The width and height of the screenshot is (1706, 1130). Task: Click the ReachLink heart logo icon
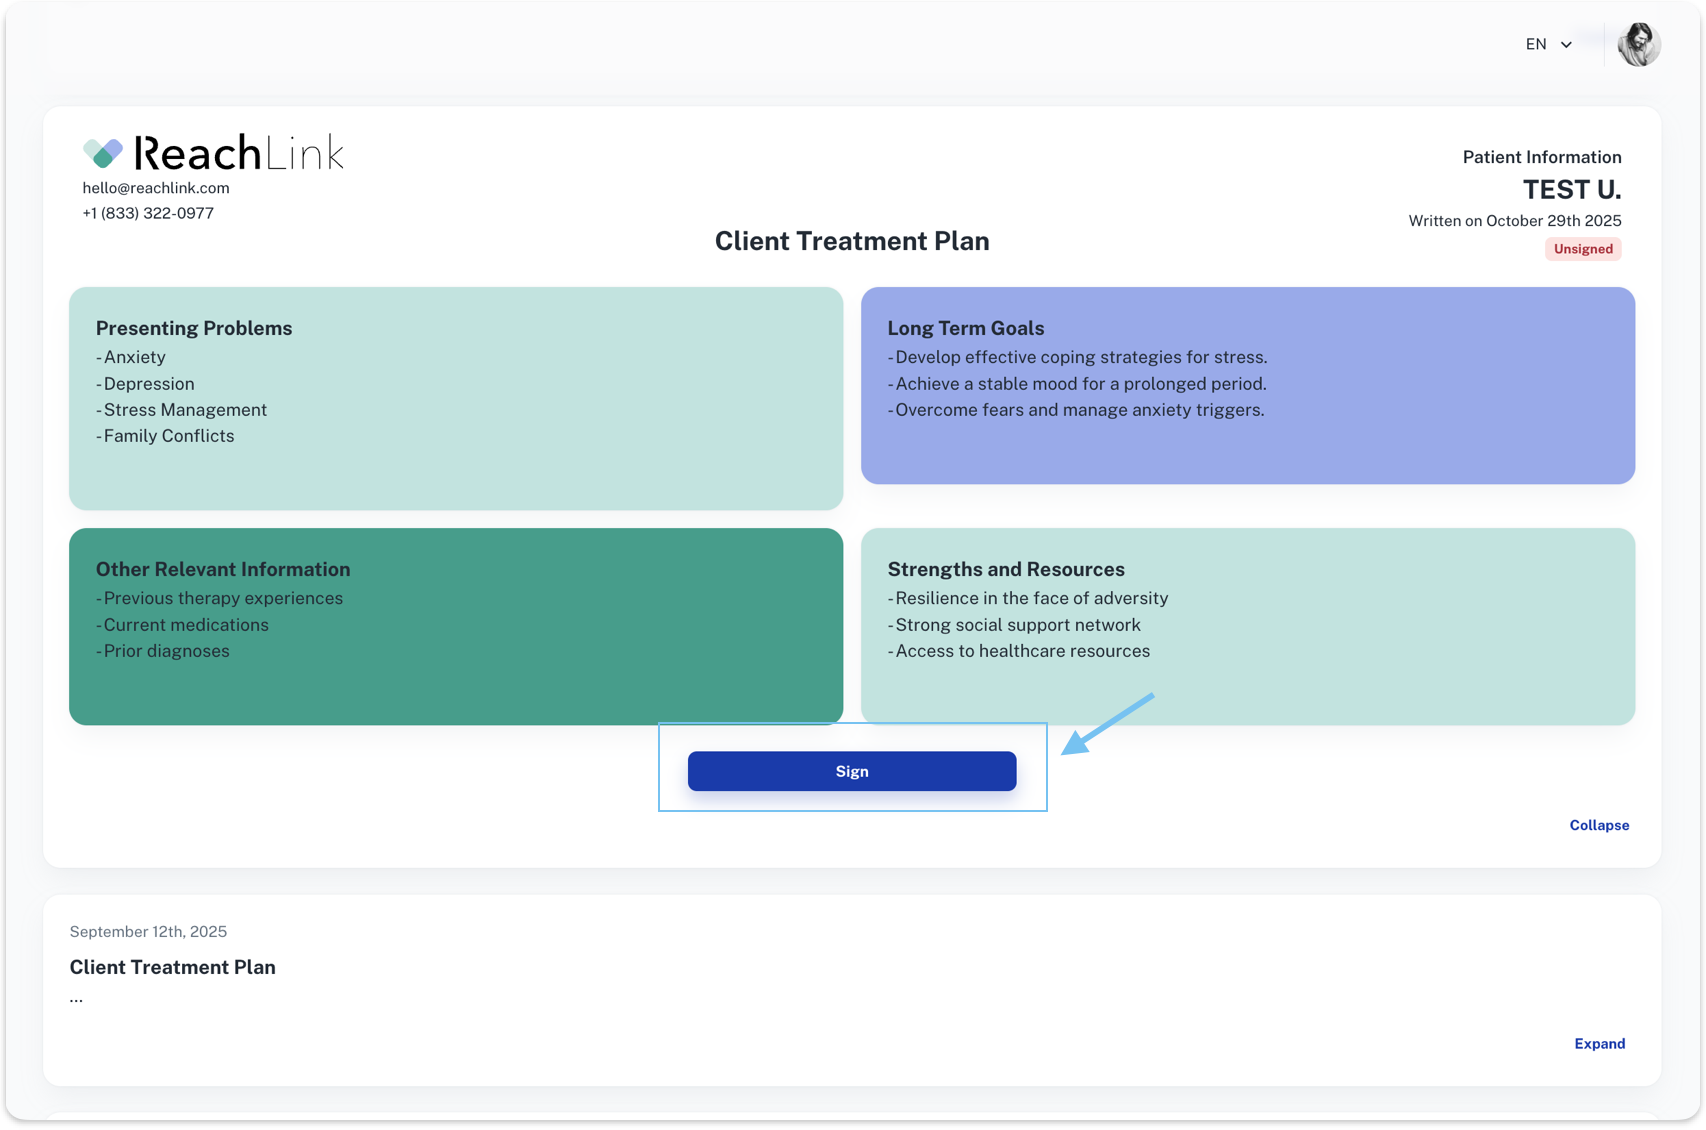(103, 153)
